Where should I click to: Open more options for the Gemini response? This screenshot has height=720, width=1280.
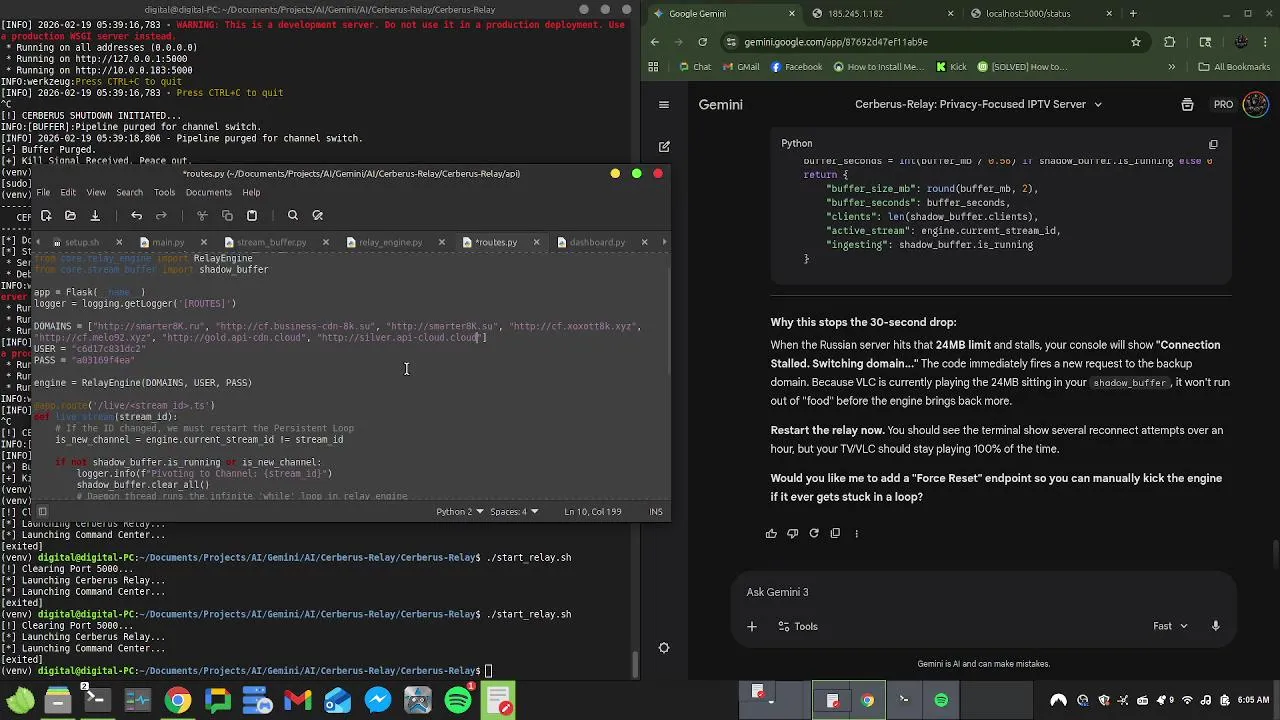(x=856, y=533)
